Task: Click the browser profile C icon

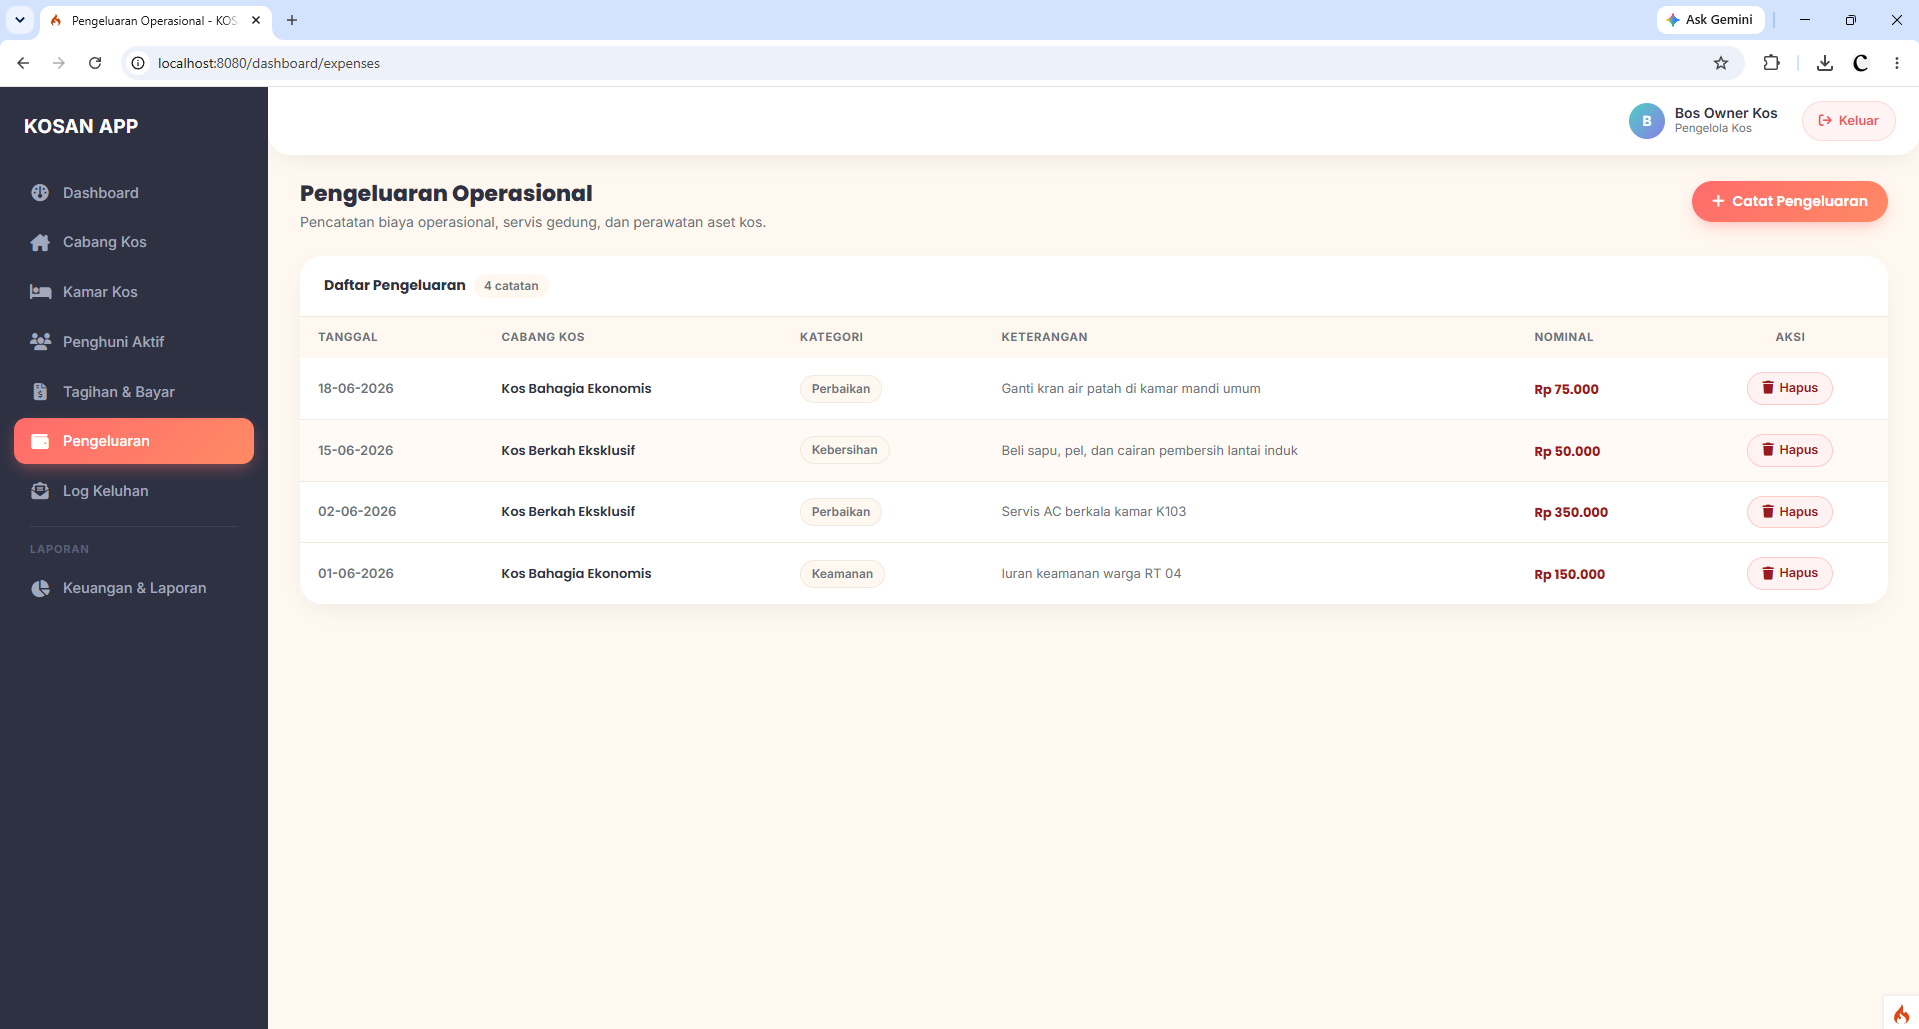Action: coord(1861,63)
